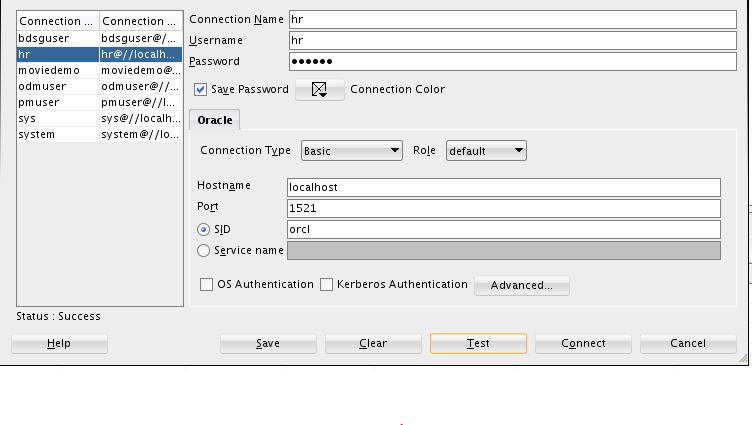Image resolution: width=752 pixels, height=425 pixels.
Task: Save the connection with Save button
Action: [268, 343]
